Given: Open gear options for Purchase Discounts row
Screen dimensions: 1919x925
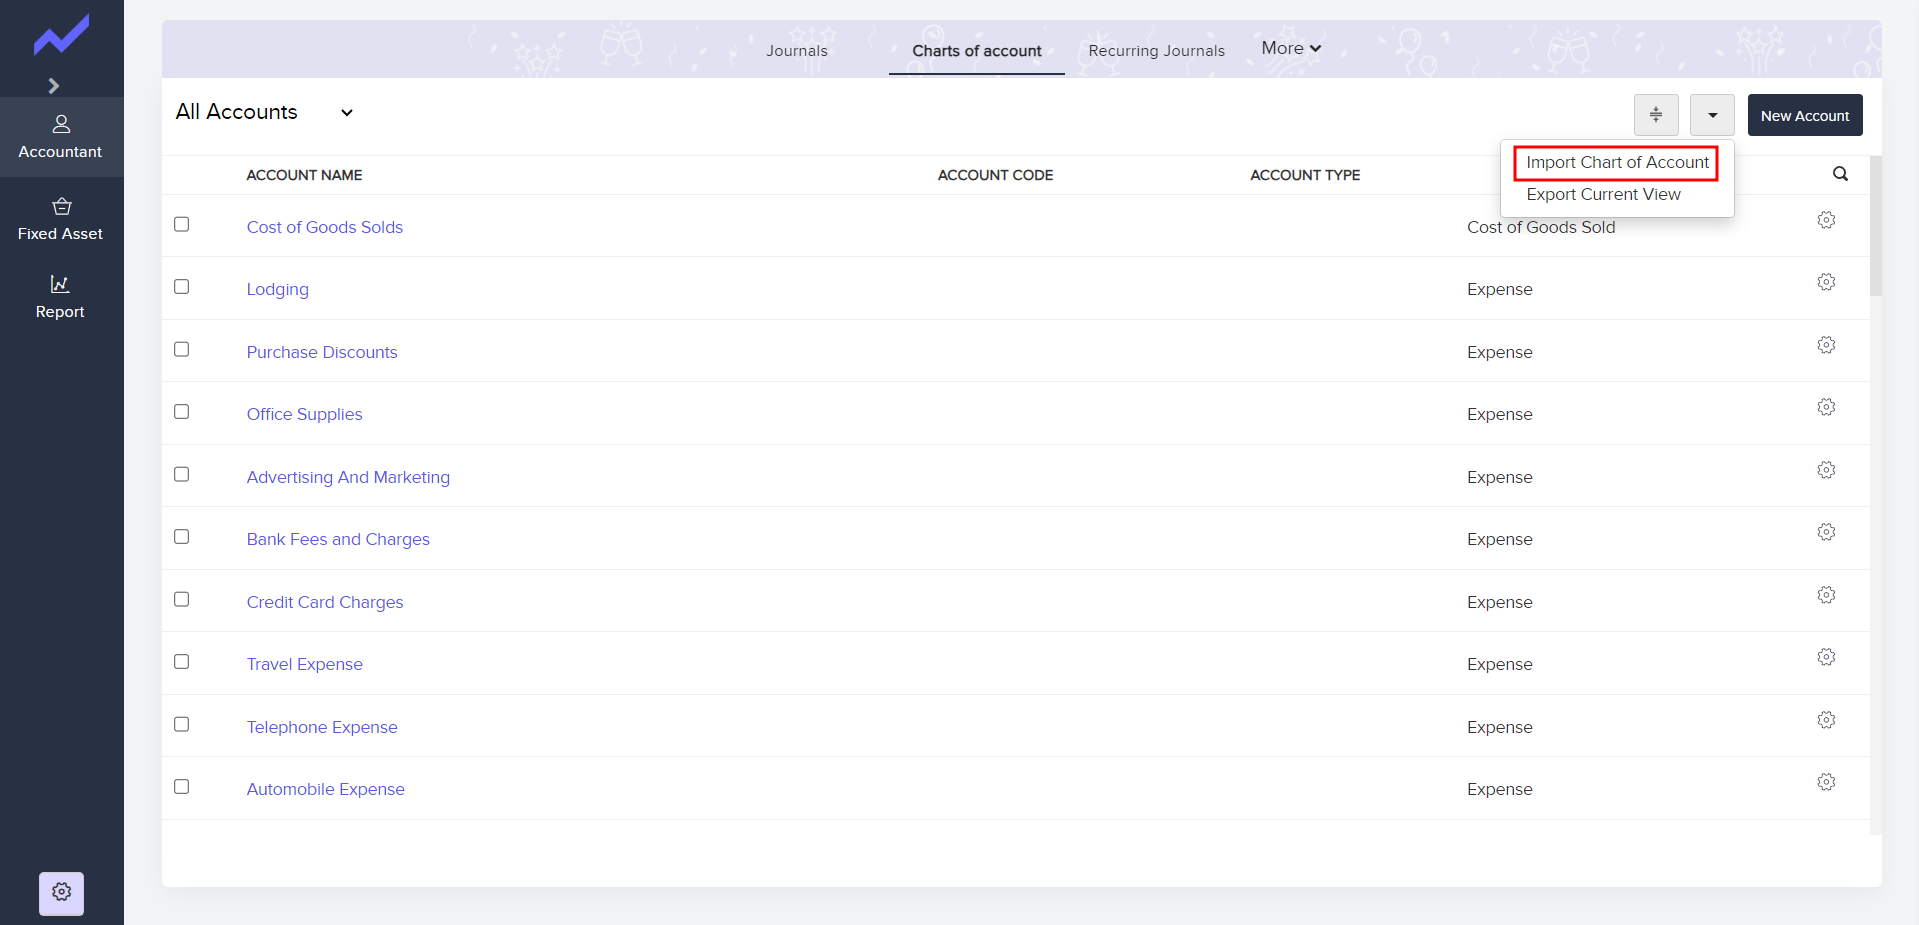Looking at the screenshot, I should 1826,345.
